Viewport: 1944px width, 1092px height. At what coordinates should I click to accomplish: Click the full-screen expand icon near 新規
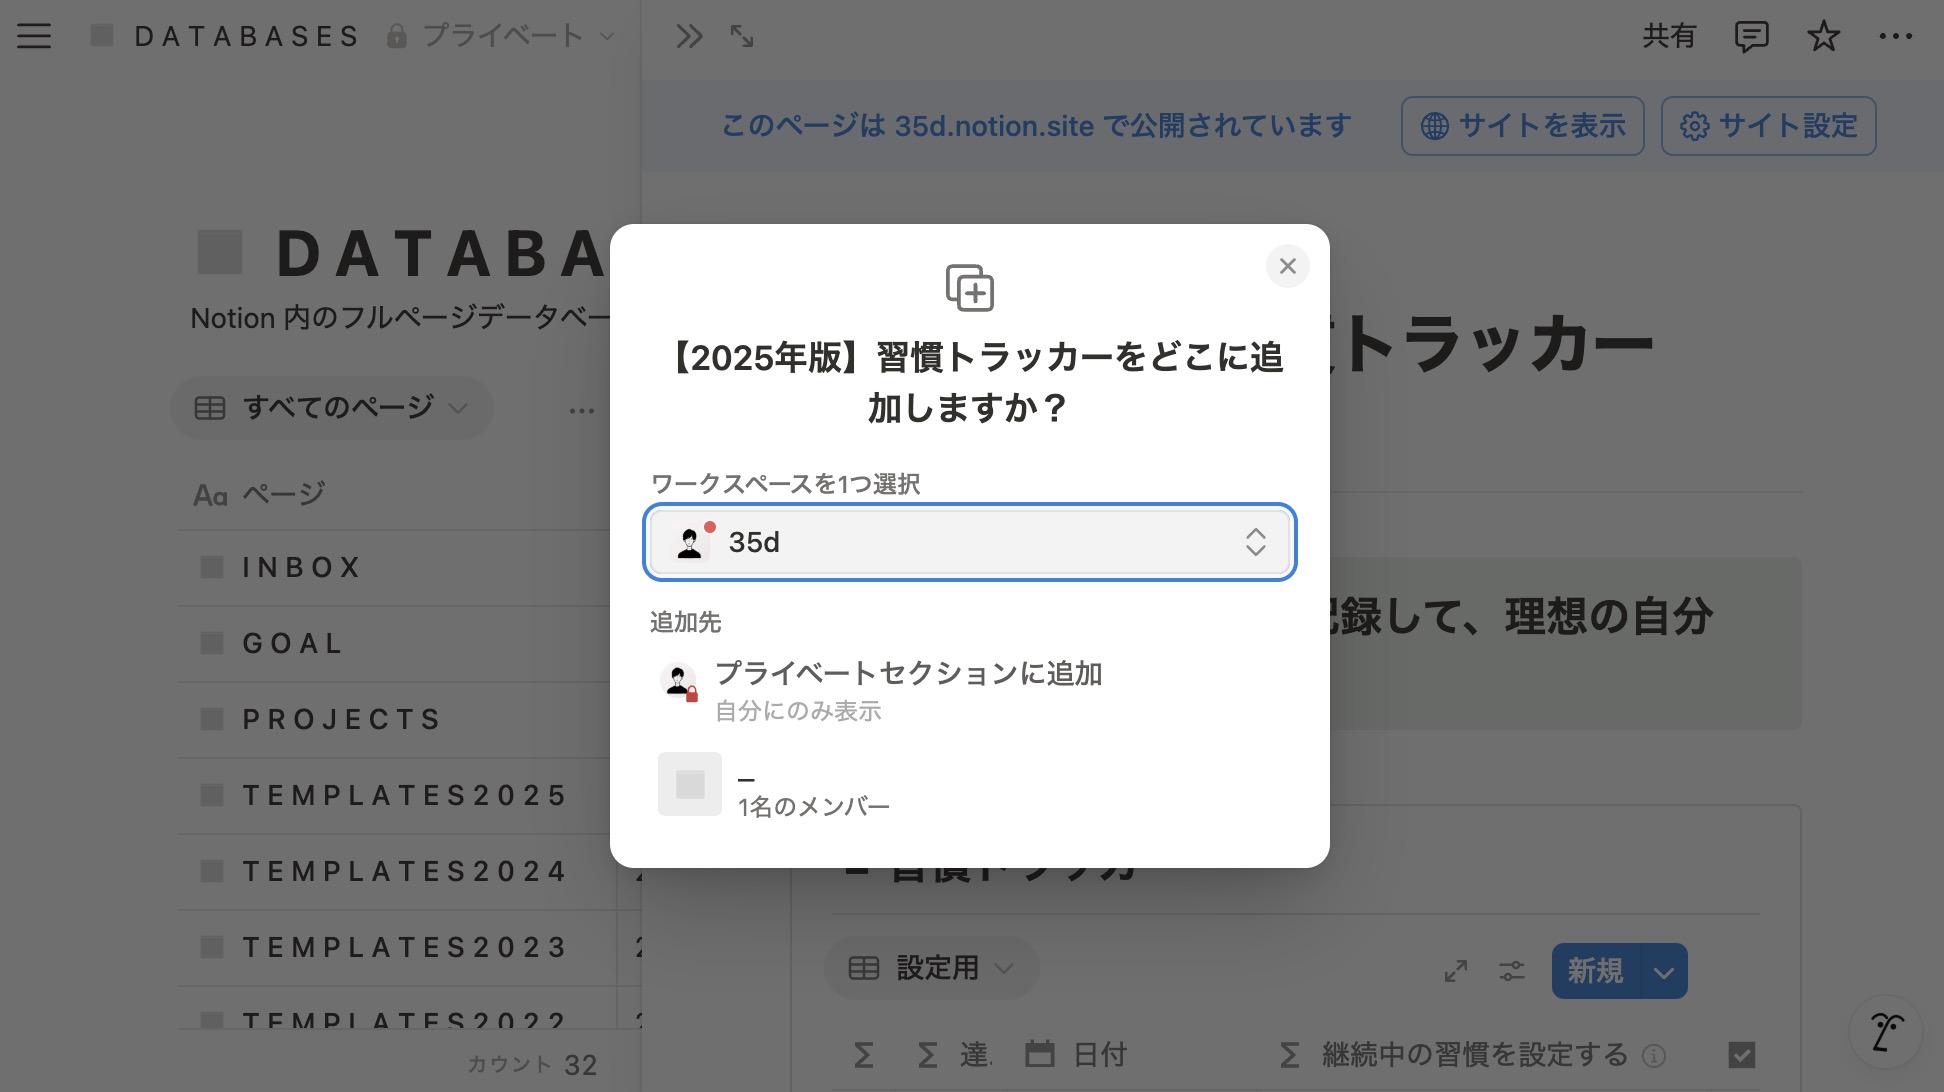coord(1456,971)
